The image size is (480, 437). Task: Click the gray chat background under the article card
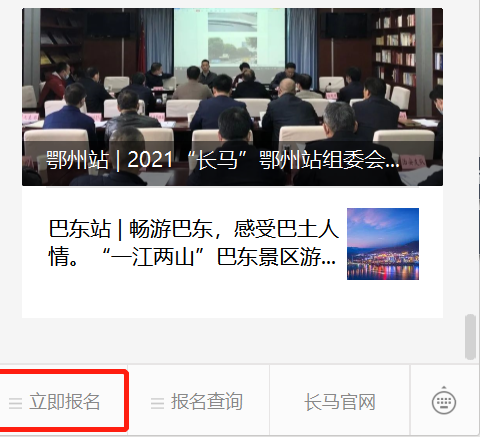[x=232, y=340]
